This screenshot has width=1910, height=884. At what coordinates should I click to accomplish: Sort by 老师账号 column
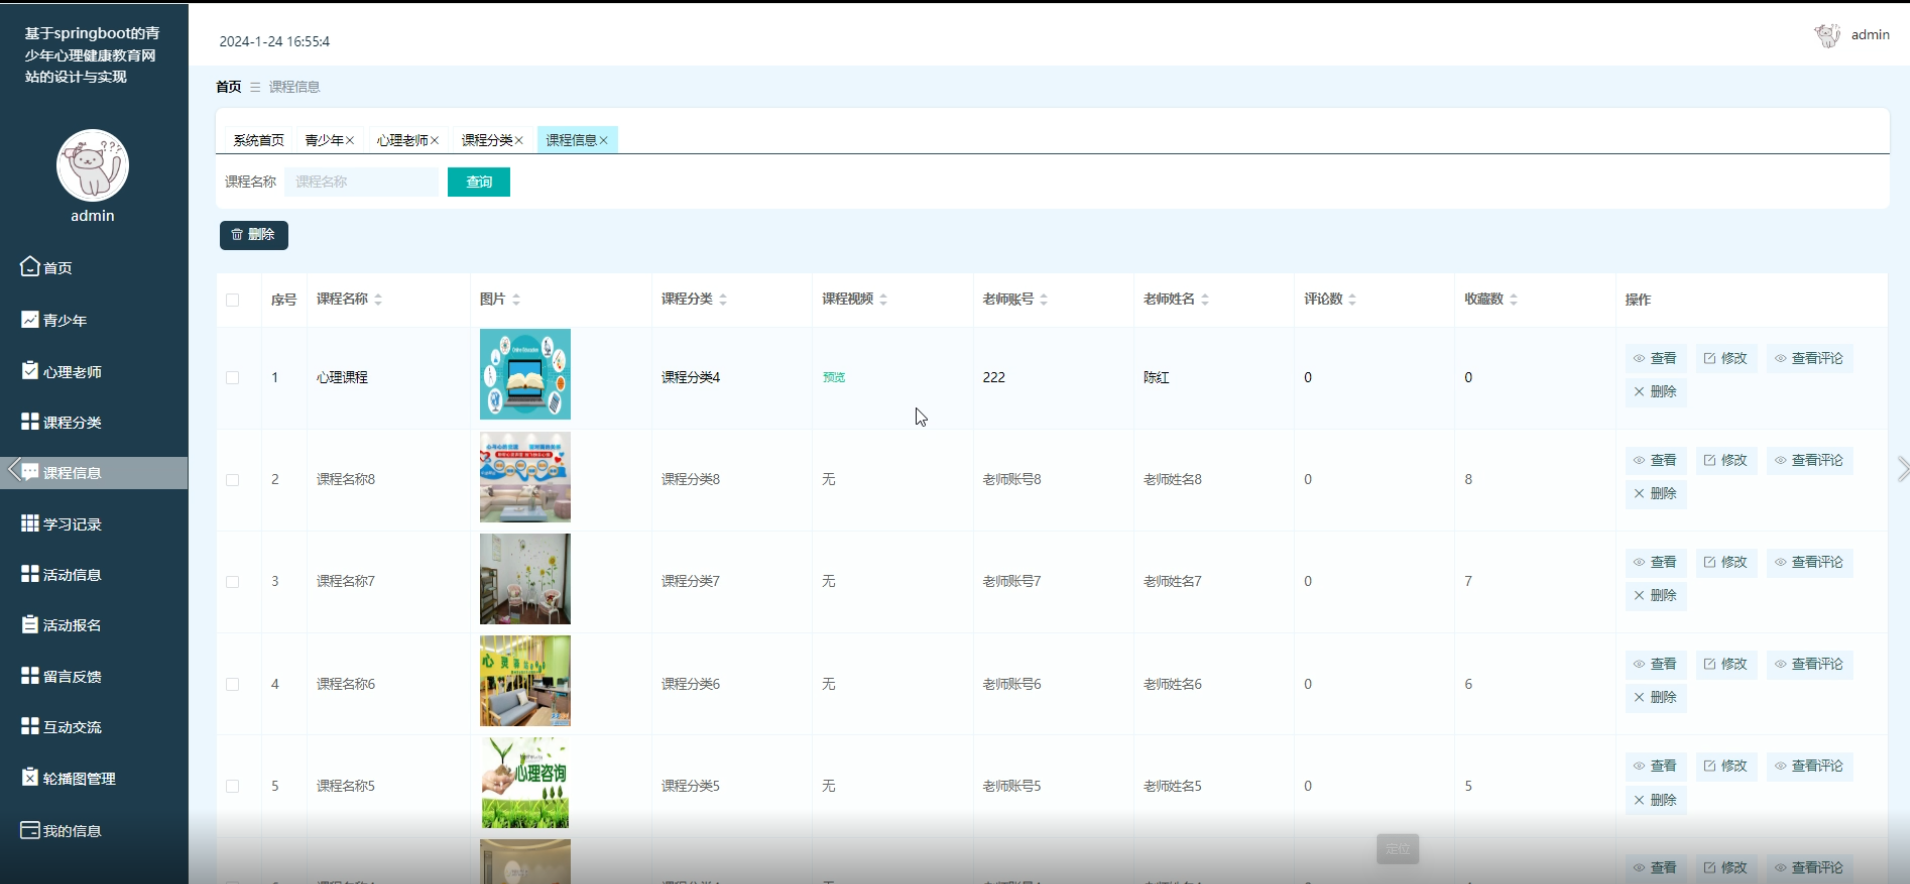pyautogui.click(x=1044, y=300)
